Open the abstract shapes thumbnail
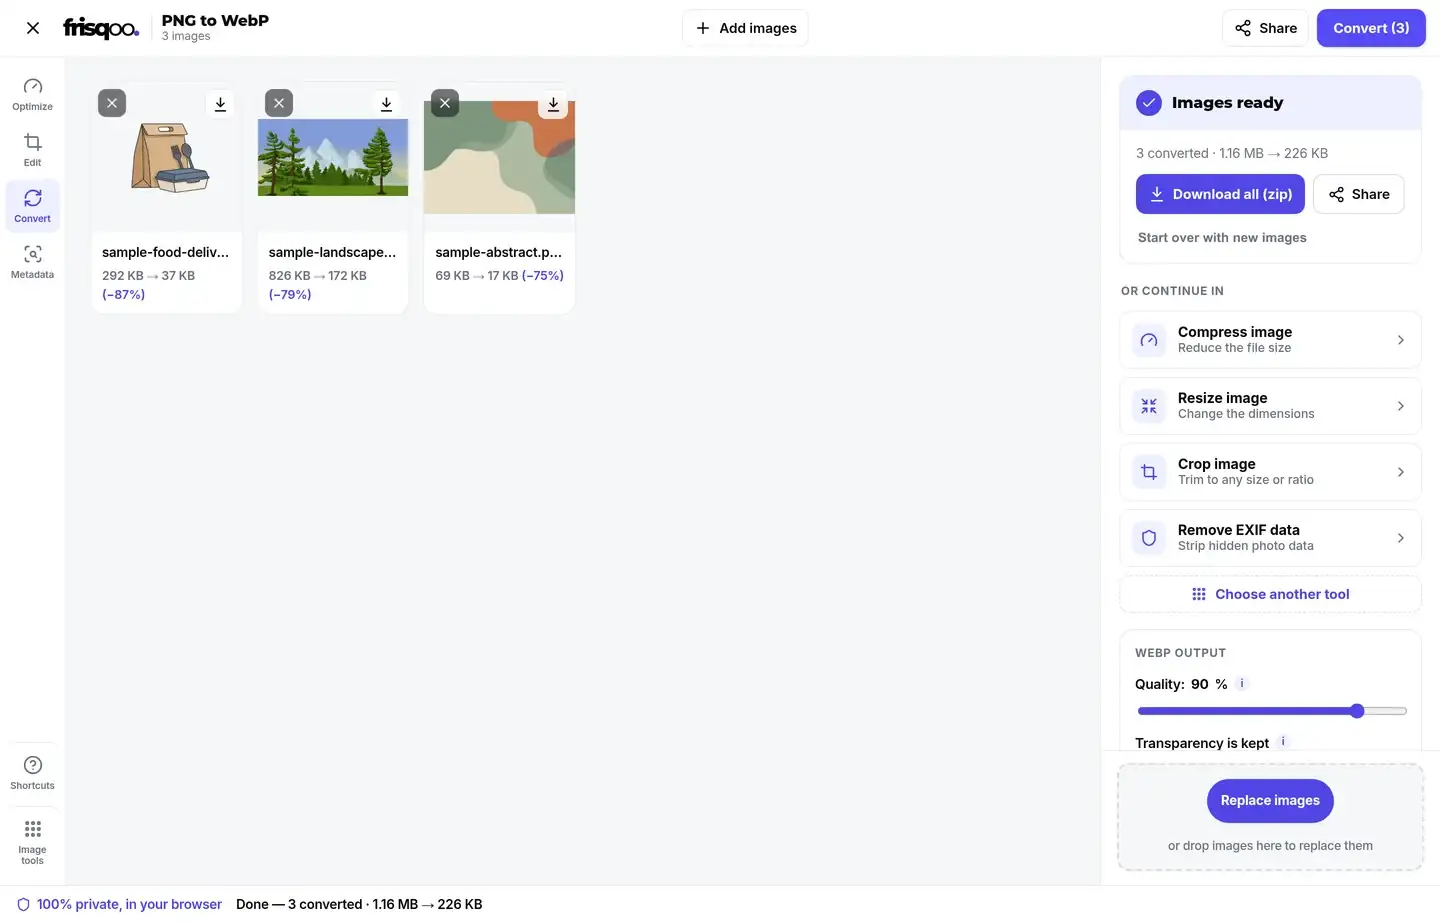Screen dimensions: 1440x923 tap(500, 158)
